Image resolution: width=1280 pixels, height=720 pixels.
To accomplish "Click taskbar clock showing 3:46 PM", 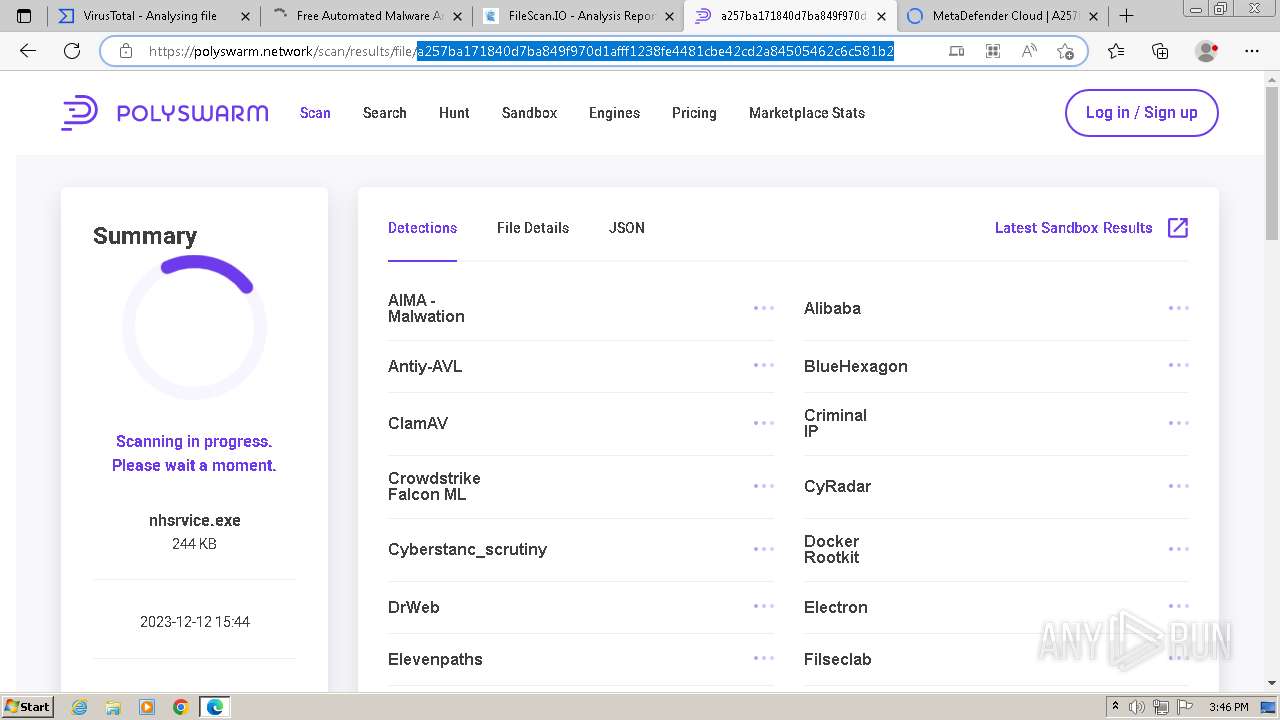I will [1228, 707].
